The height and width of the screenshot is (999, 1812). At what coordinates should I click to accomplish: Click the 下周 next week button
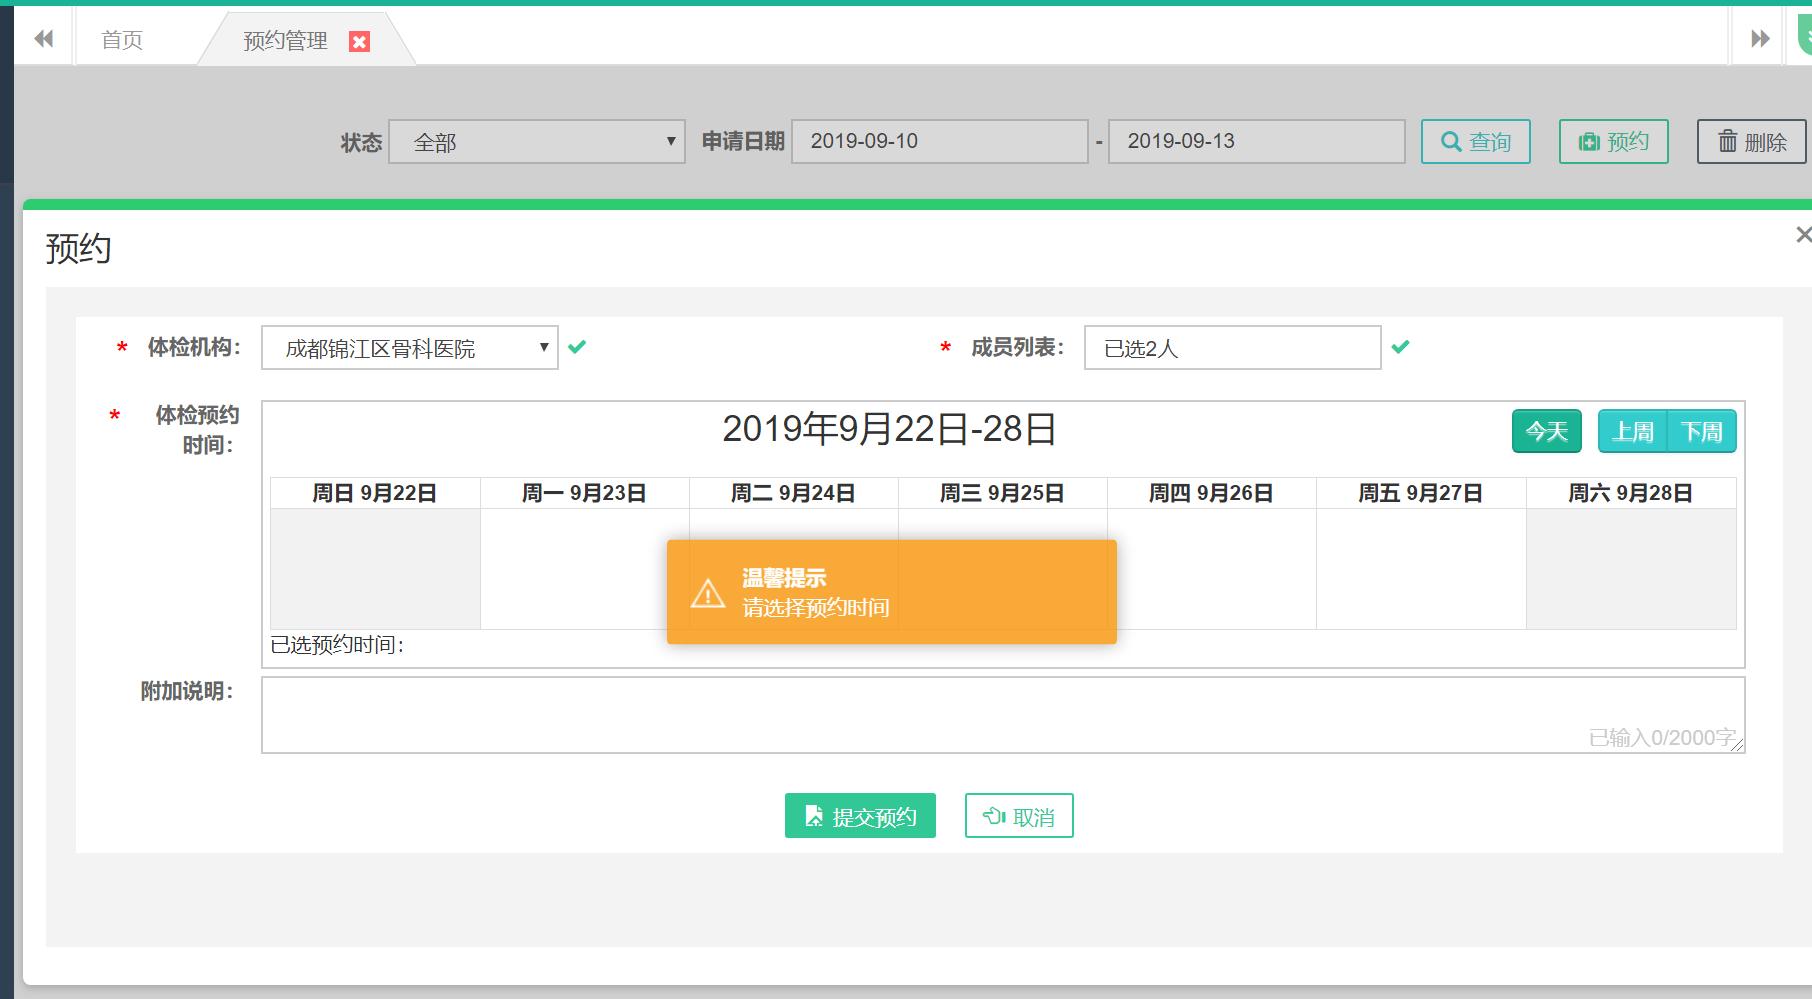point(1702,431)
